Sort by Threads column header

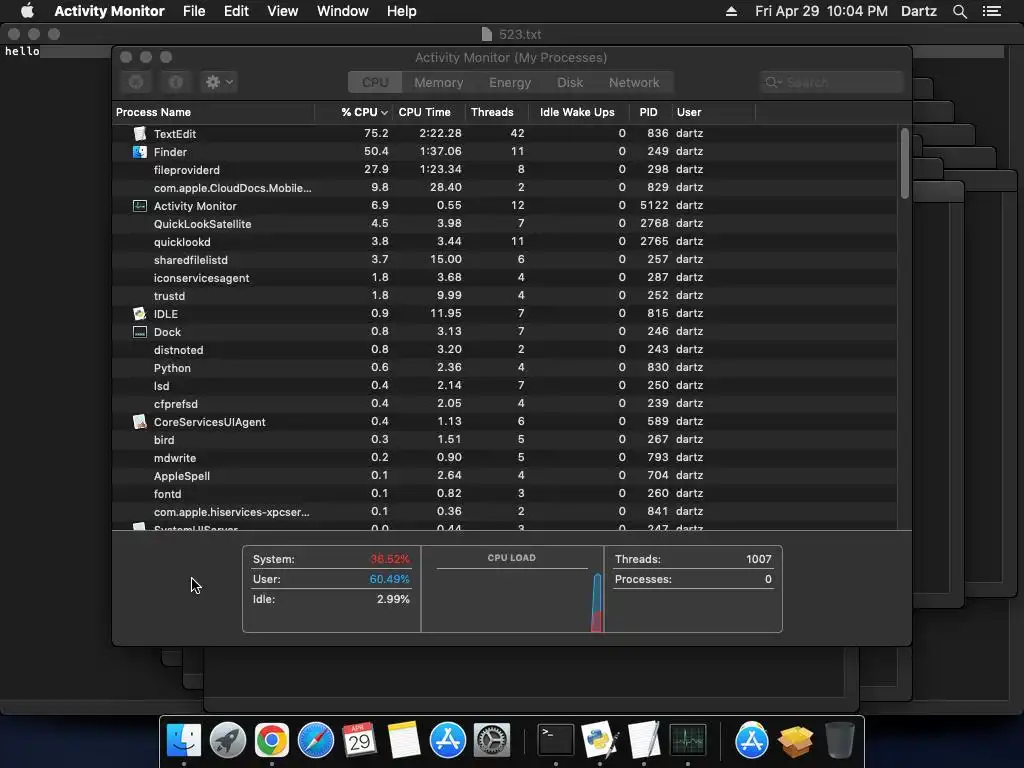pyautogui.click(x=496, y=112)
